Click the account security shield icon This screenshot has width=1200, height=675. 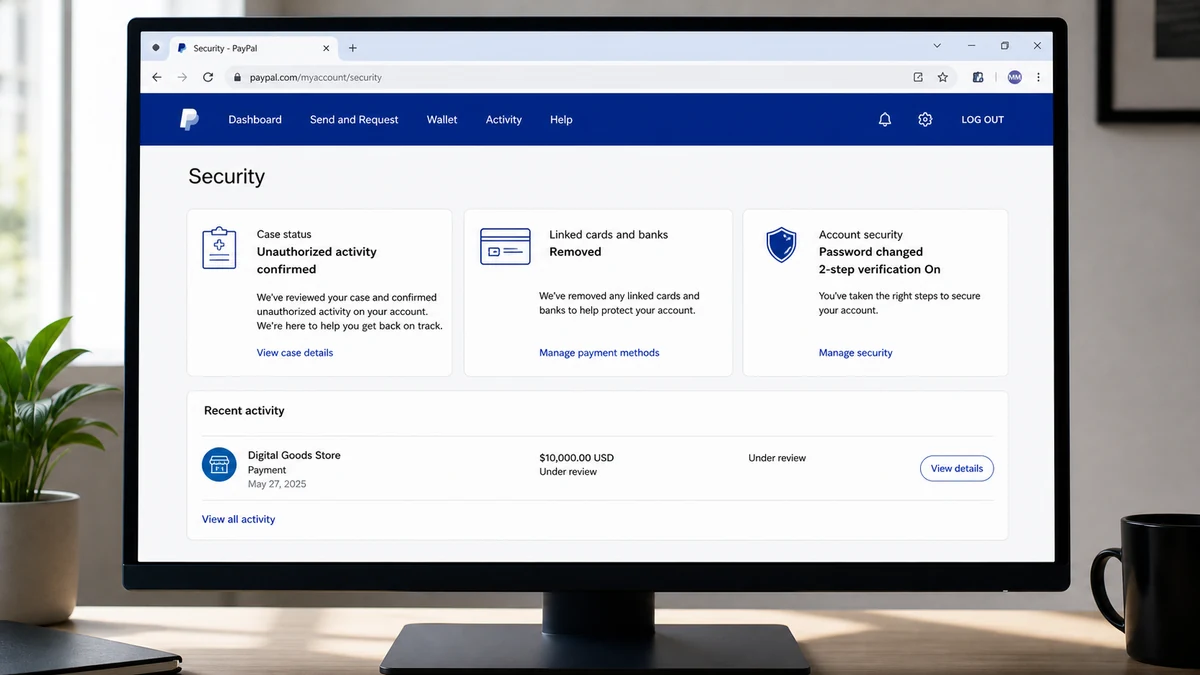tap(781, 244)
